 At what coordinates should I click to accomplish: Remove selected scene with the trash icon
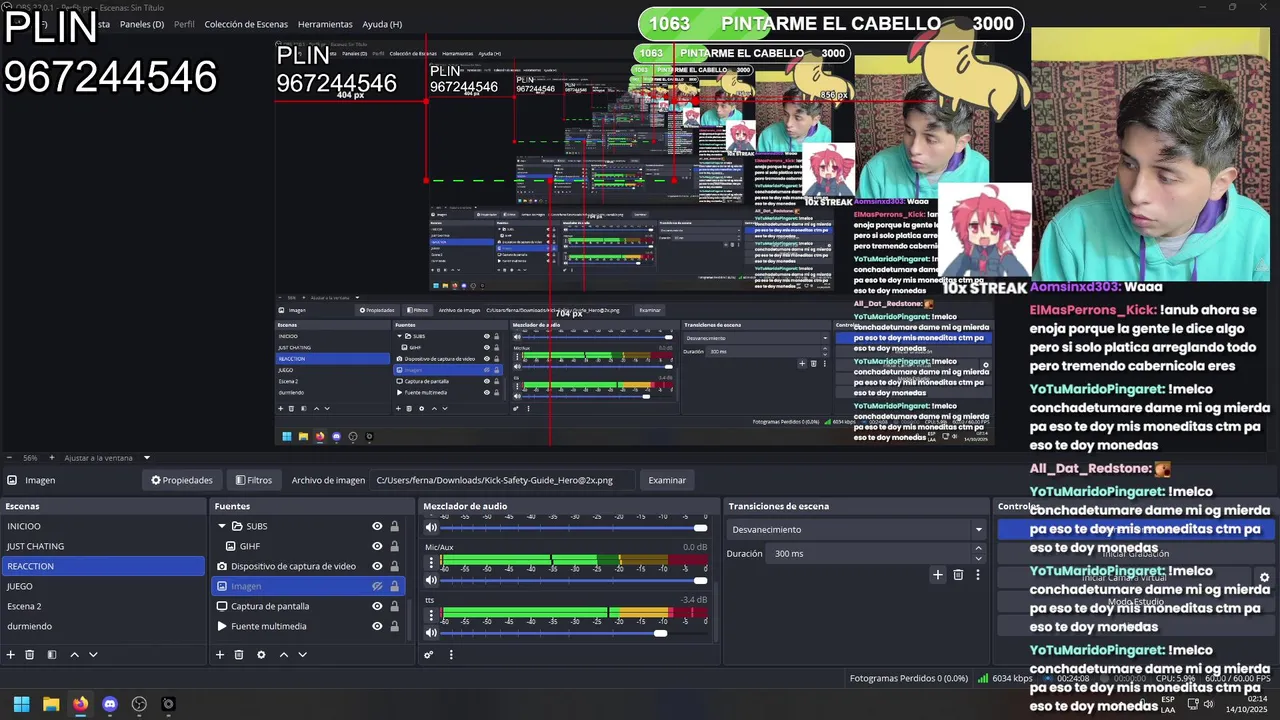tap(30, 655)
